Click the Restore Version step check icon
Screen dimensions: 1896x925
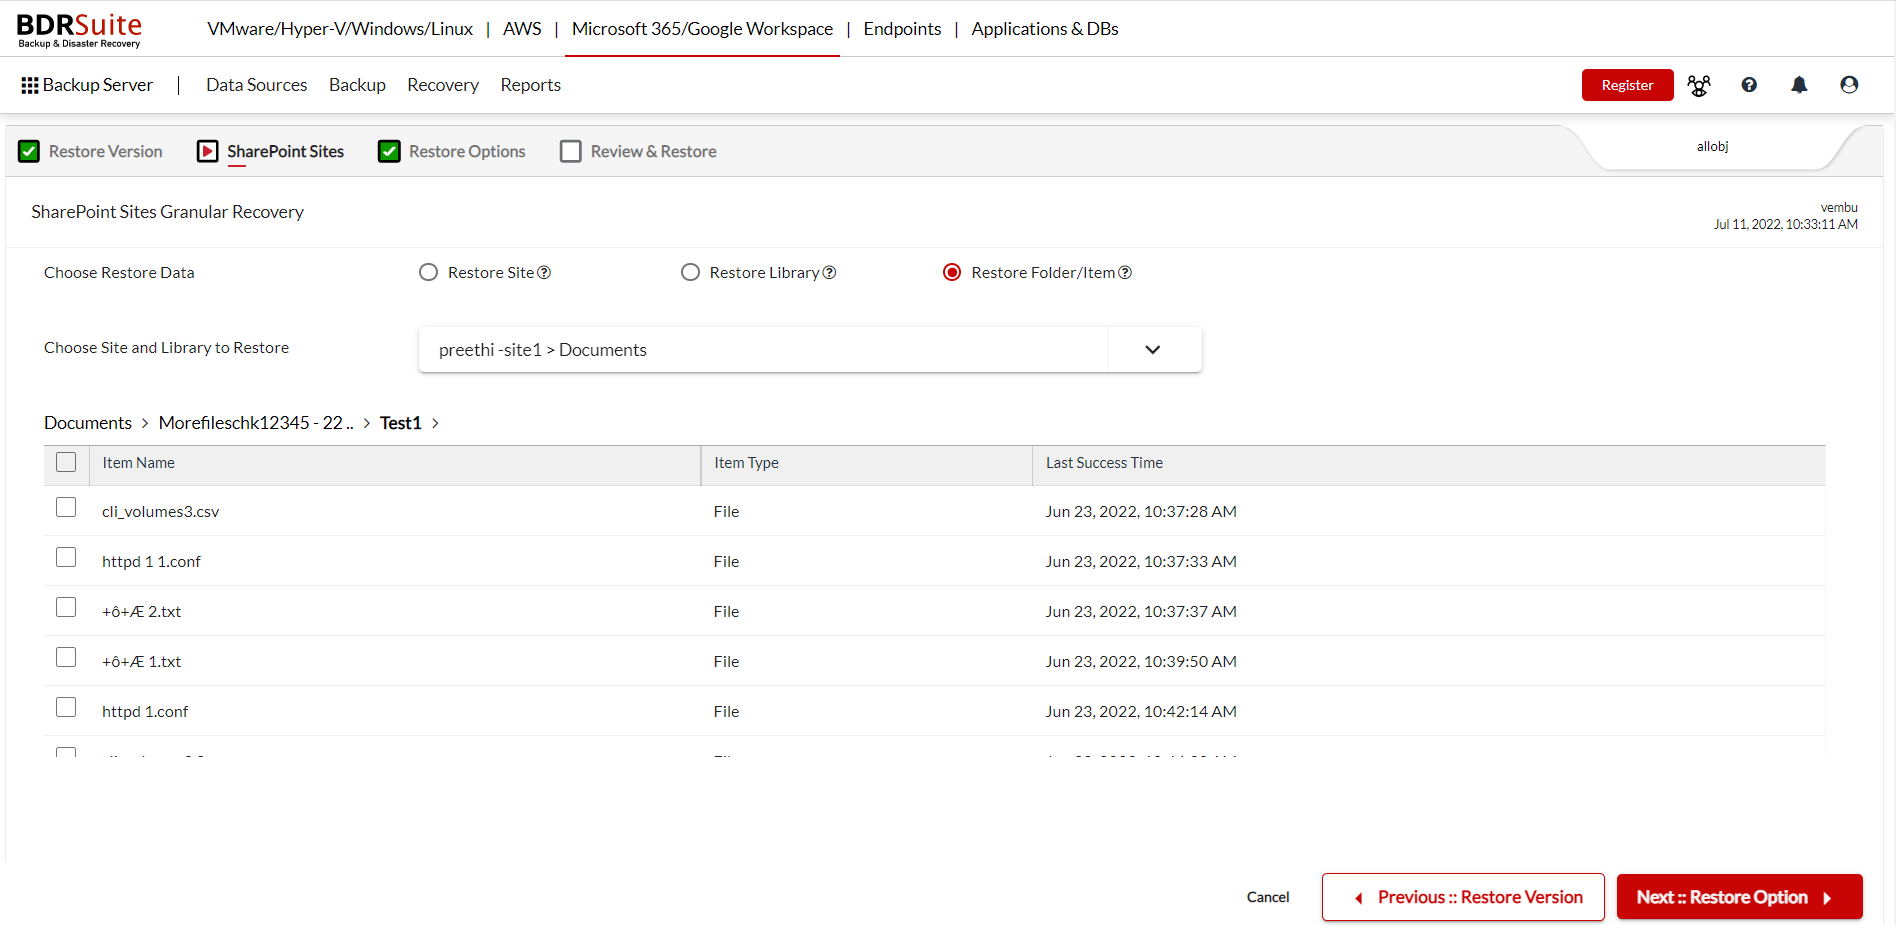click(29, 151)
